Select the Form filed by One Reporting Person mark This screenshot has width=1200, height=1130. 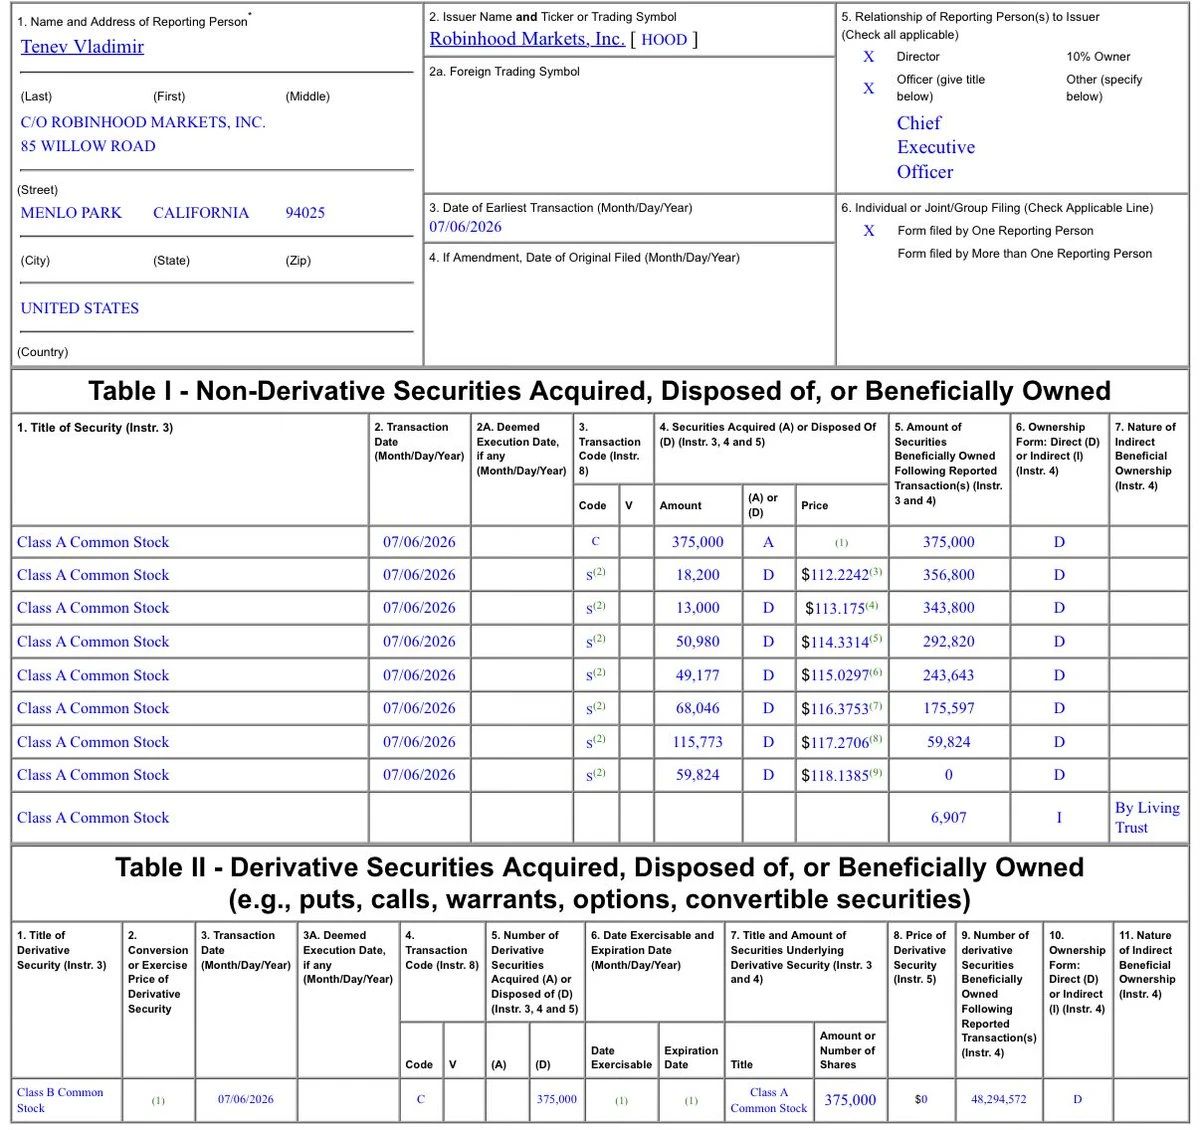click(869, 231)
